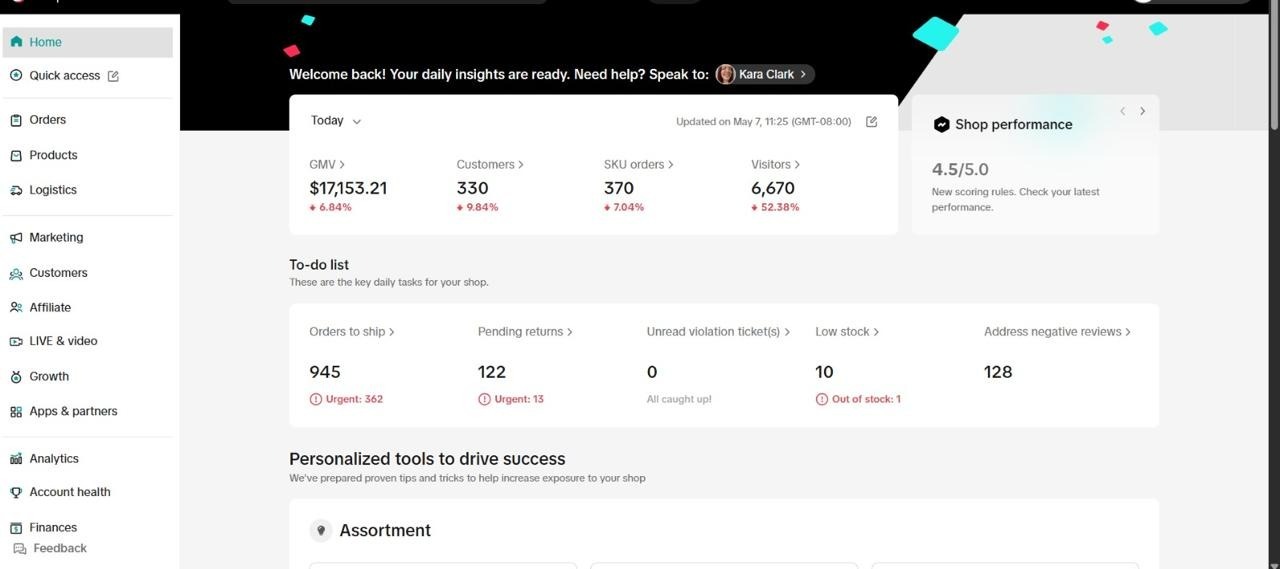Click the Orders clipboard icon

[x=16, y=120]
